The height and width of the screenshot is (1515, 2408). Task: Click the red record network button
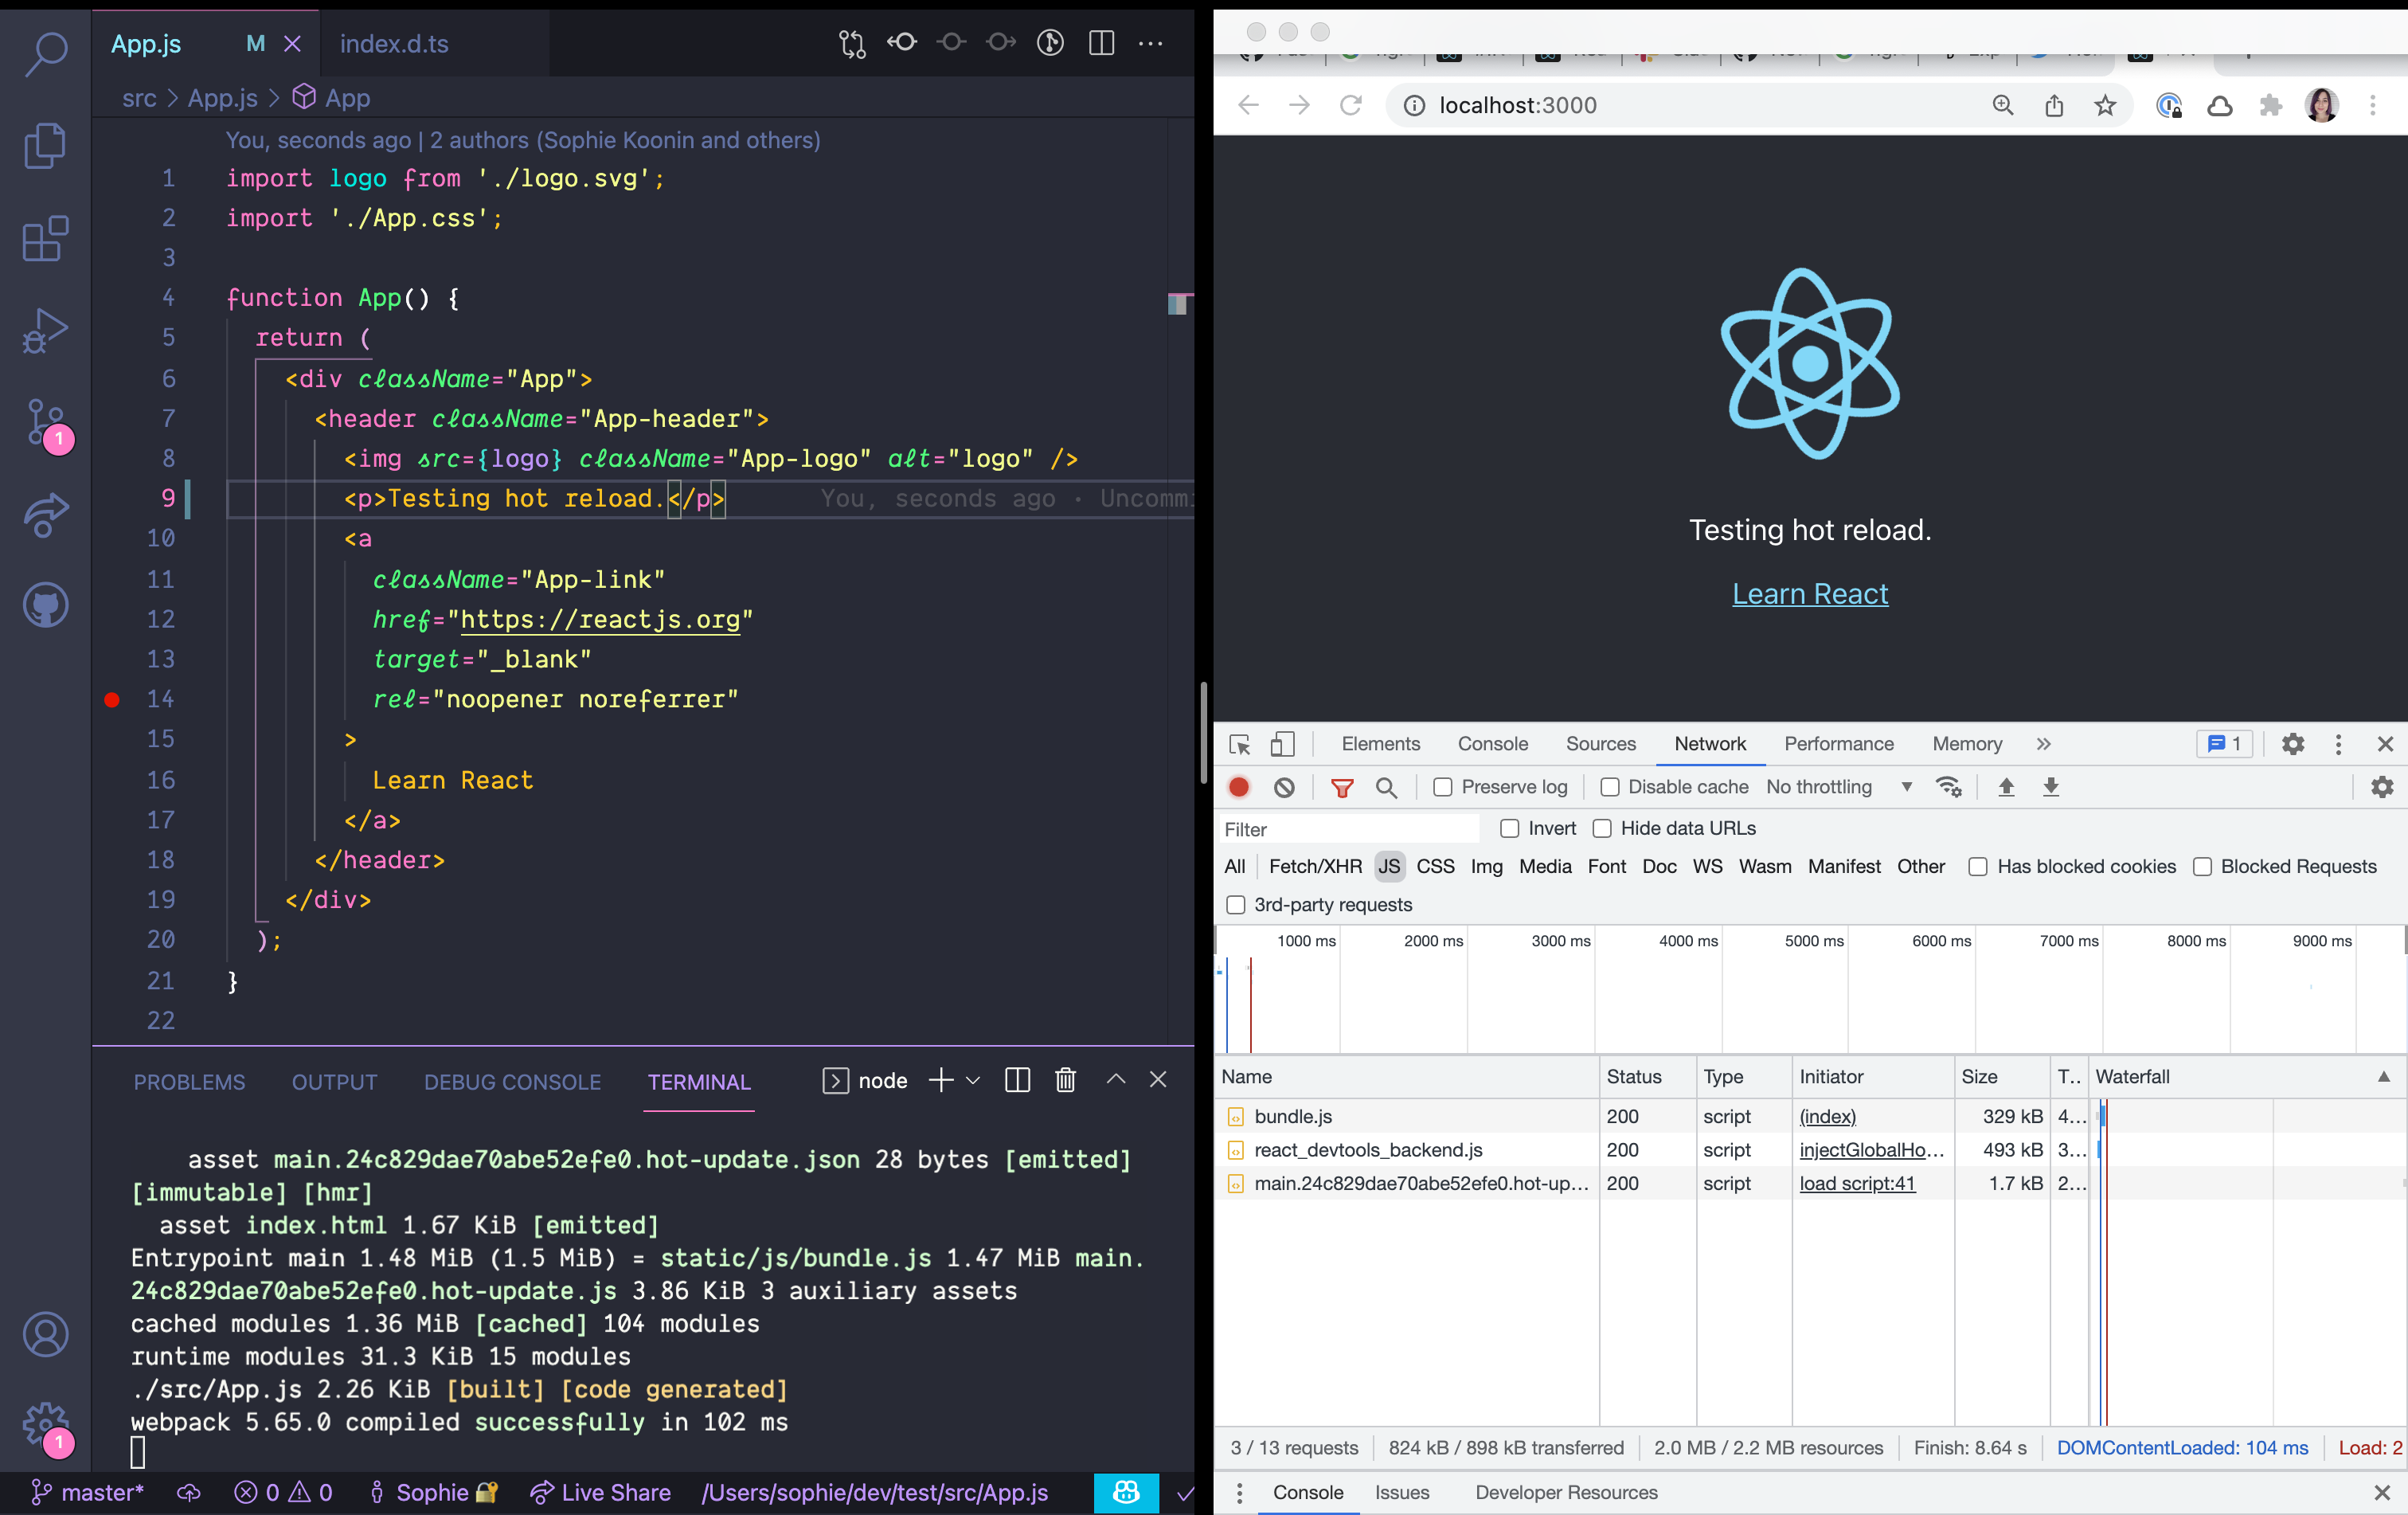coord(1239,787)
